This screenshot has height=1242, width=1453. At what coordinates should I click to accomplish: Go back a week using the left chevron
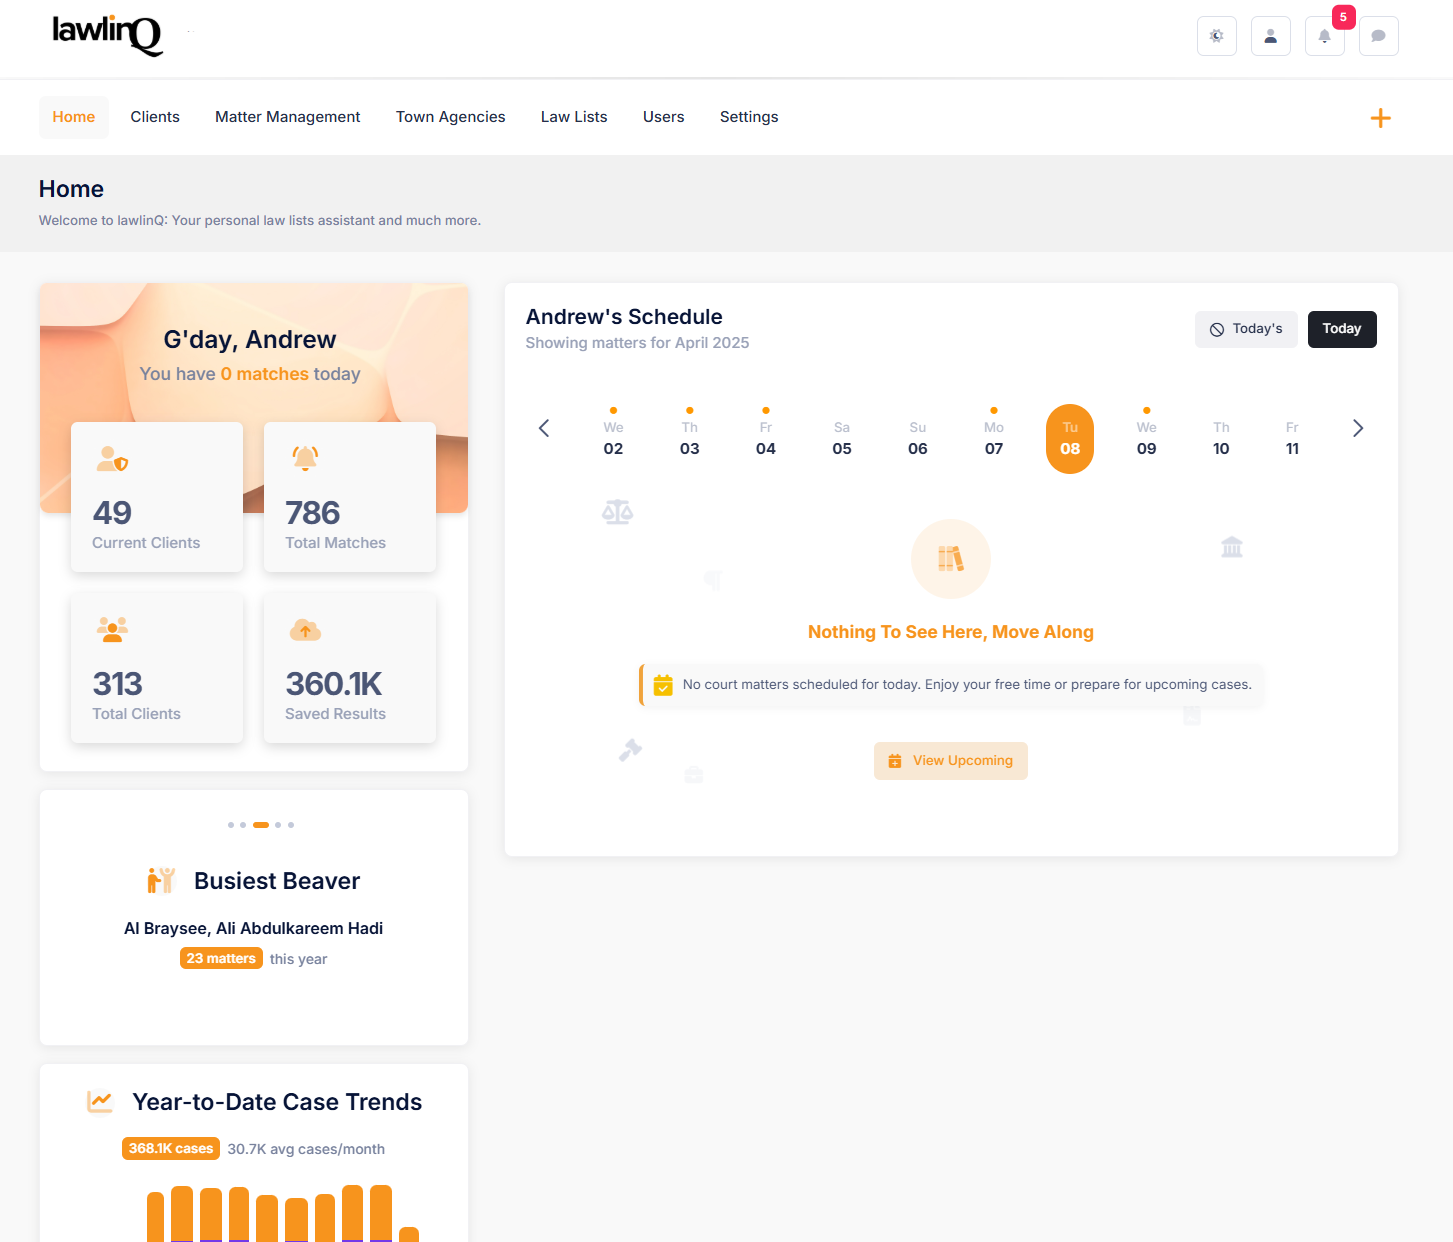(x=544, y=428)
